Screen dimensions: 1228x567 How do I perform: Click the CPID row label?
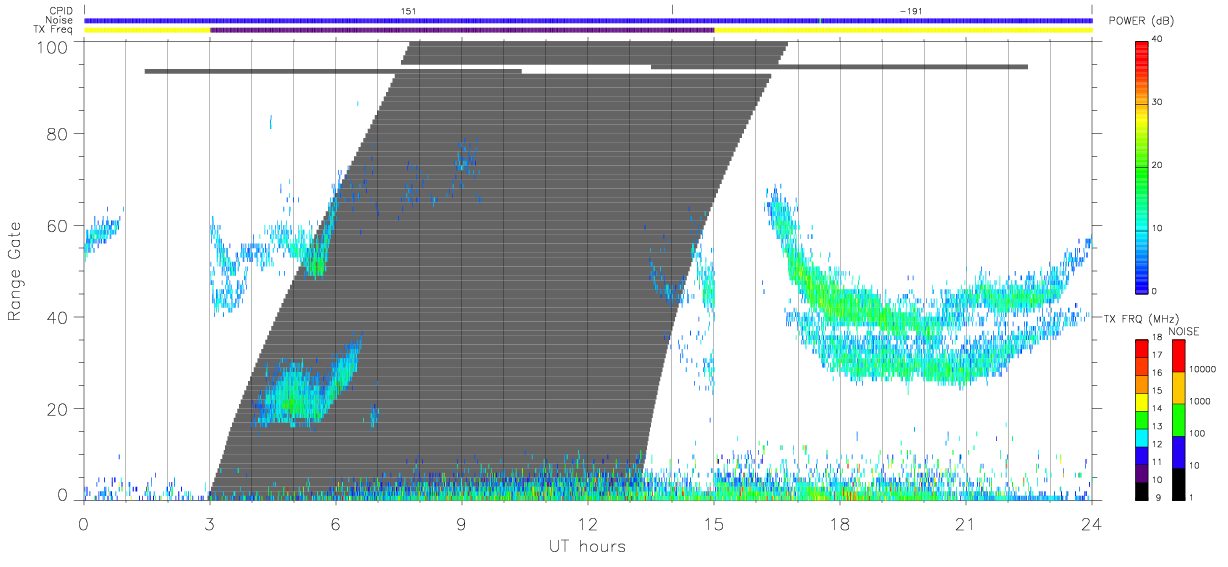click(x=60, y=11)
